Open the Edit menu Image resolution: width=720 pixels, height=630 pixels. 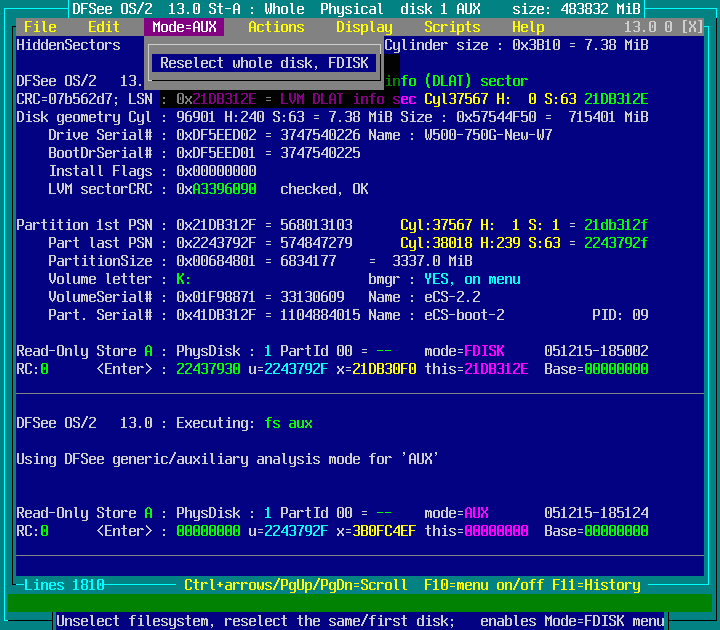[104, 27]
